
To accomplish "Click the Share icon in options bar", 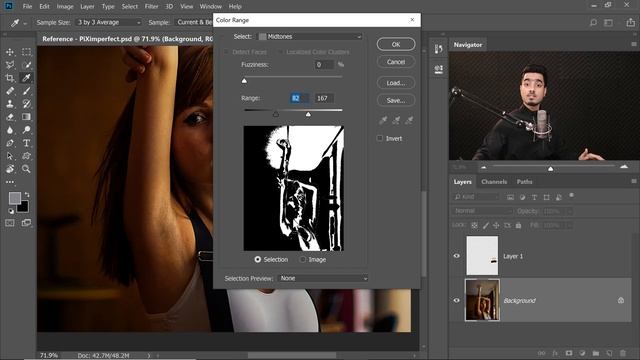I will [631, 23].
